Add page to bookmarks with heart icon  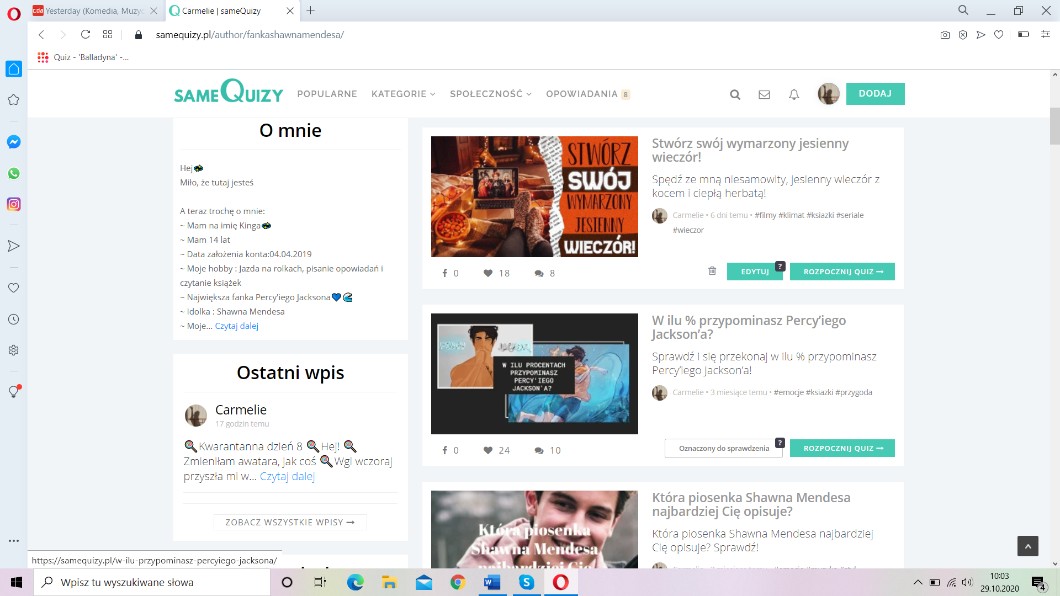click(x=998, y=34)
